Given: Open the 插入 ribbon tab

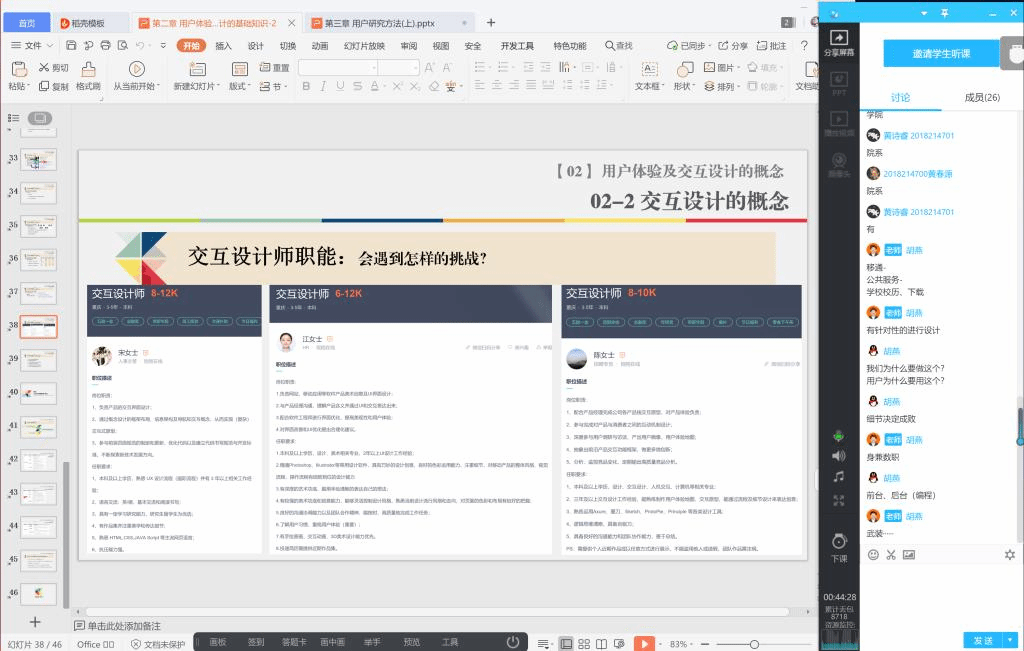Looking at the screenshot, I should (x=223, y=45).
